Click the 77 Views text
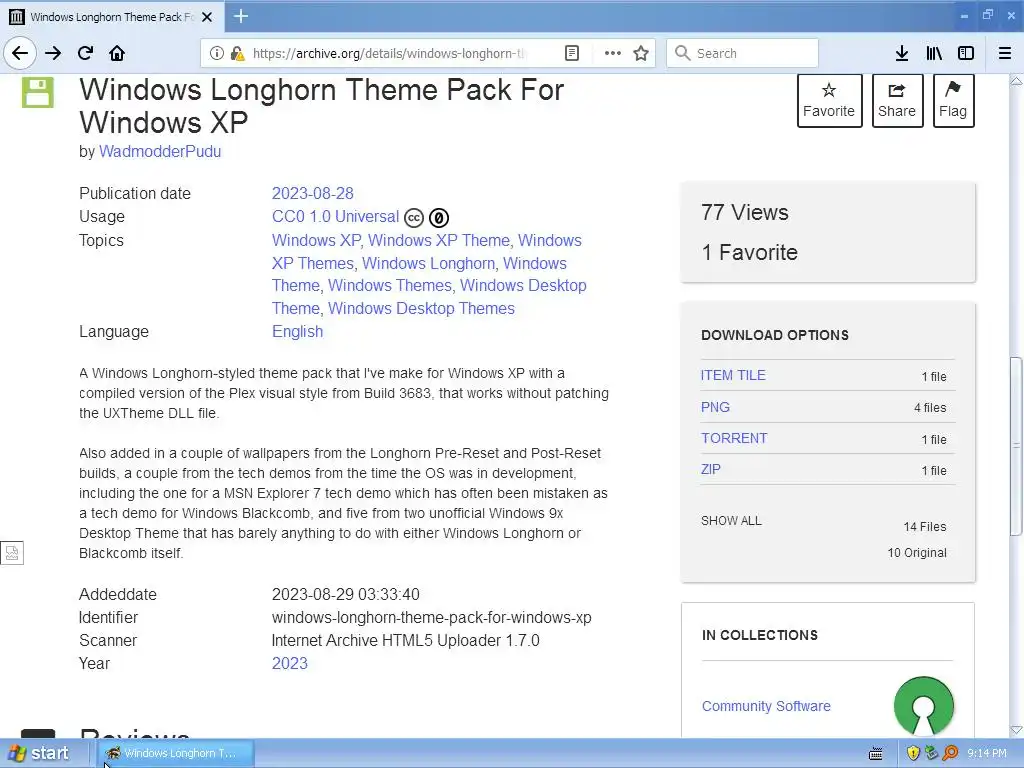 pyautogui.click(x=744, y=212)
